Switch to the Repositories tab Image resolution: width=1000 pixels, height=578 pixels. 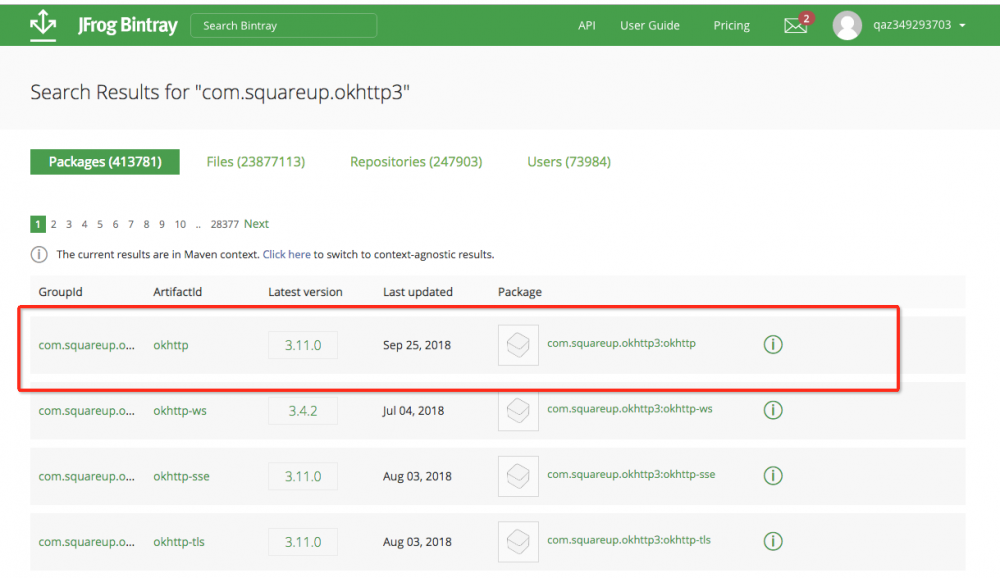[x=416, y=162]
